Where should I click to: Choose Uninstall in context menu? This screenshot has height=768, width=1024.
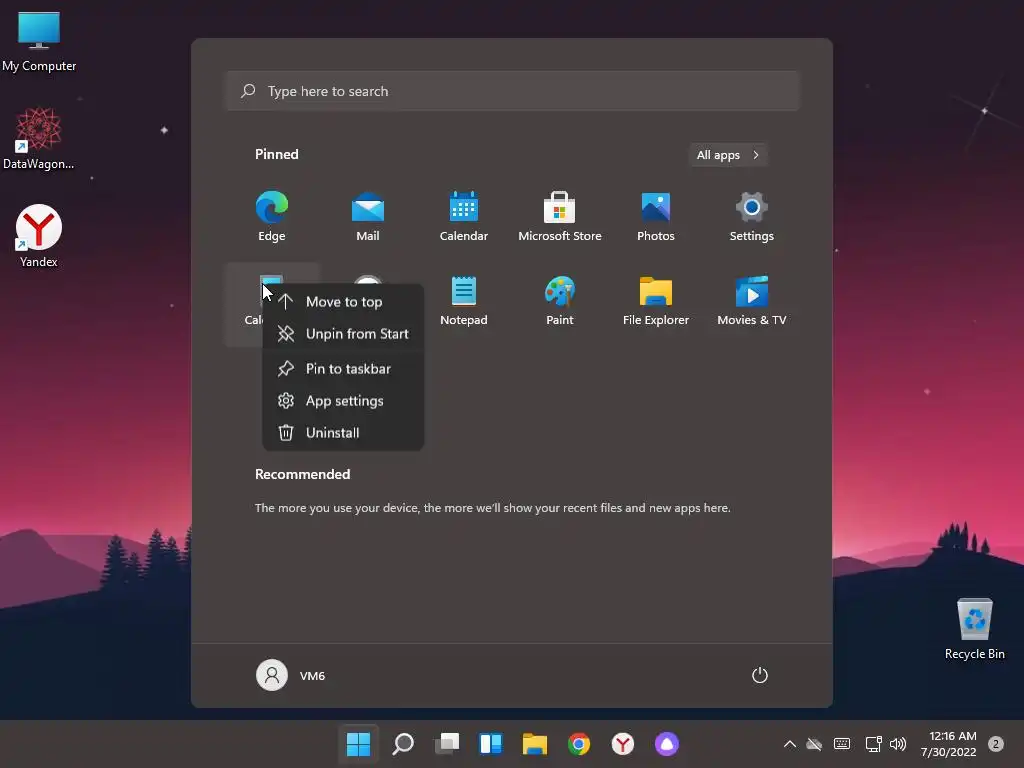pyautogui.click(x=344, y=433)
